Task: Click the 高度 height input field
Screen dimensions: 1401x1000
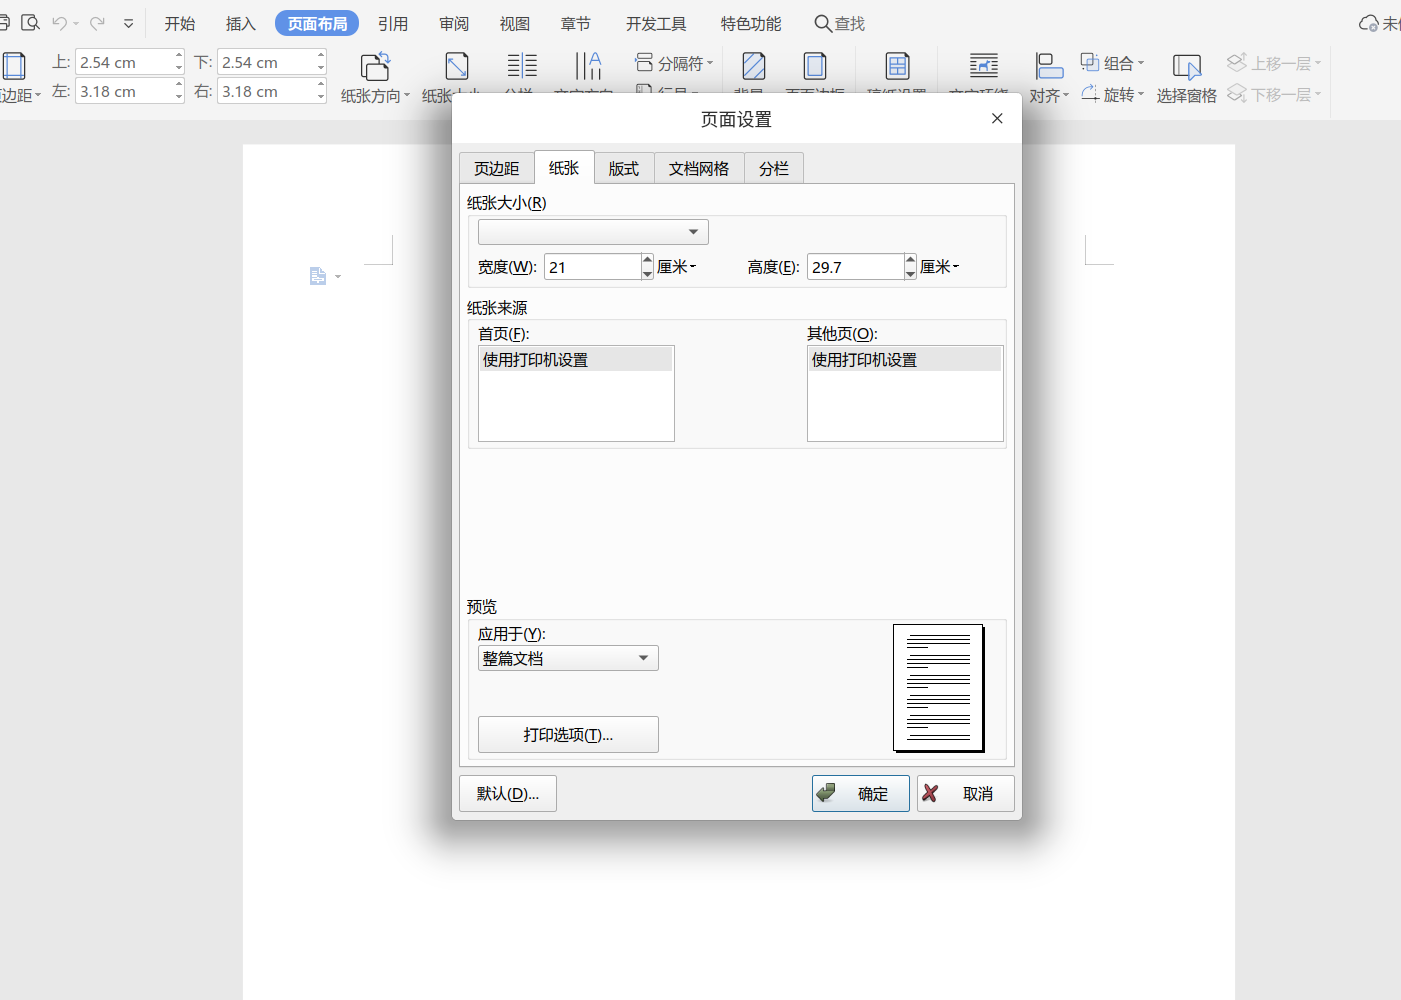Action: [856, 267]
